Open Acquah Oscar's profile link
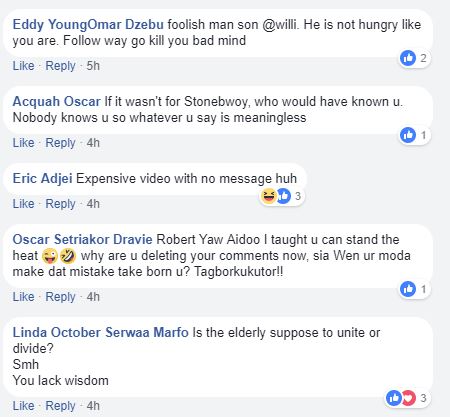This screenshot has height=417, width=450. 56,101
